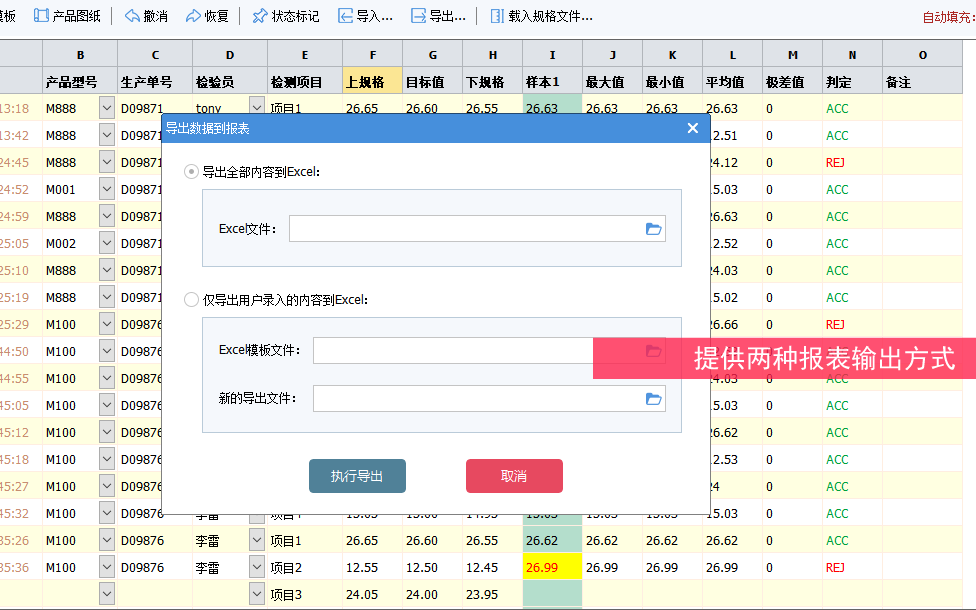
Task: Expand the 产品型号 dropdown in the M002 row
Action: click(x=107, y=243)
